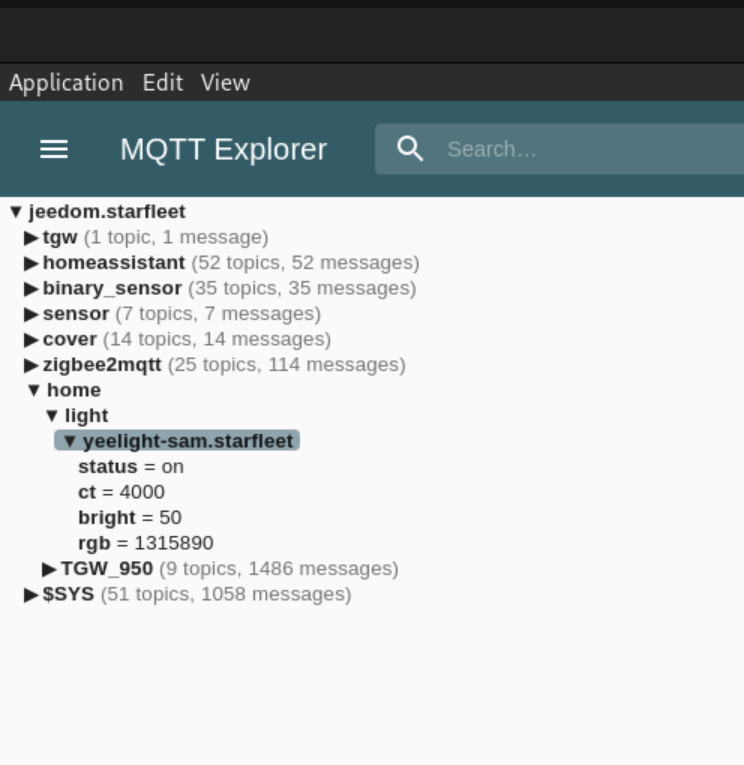
Task: Select the yeelight-sam.starfleet topic
Action: [187, 441]
